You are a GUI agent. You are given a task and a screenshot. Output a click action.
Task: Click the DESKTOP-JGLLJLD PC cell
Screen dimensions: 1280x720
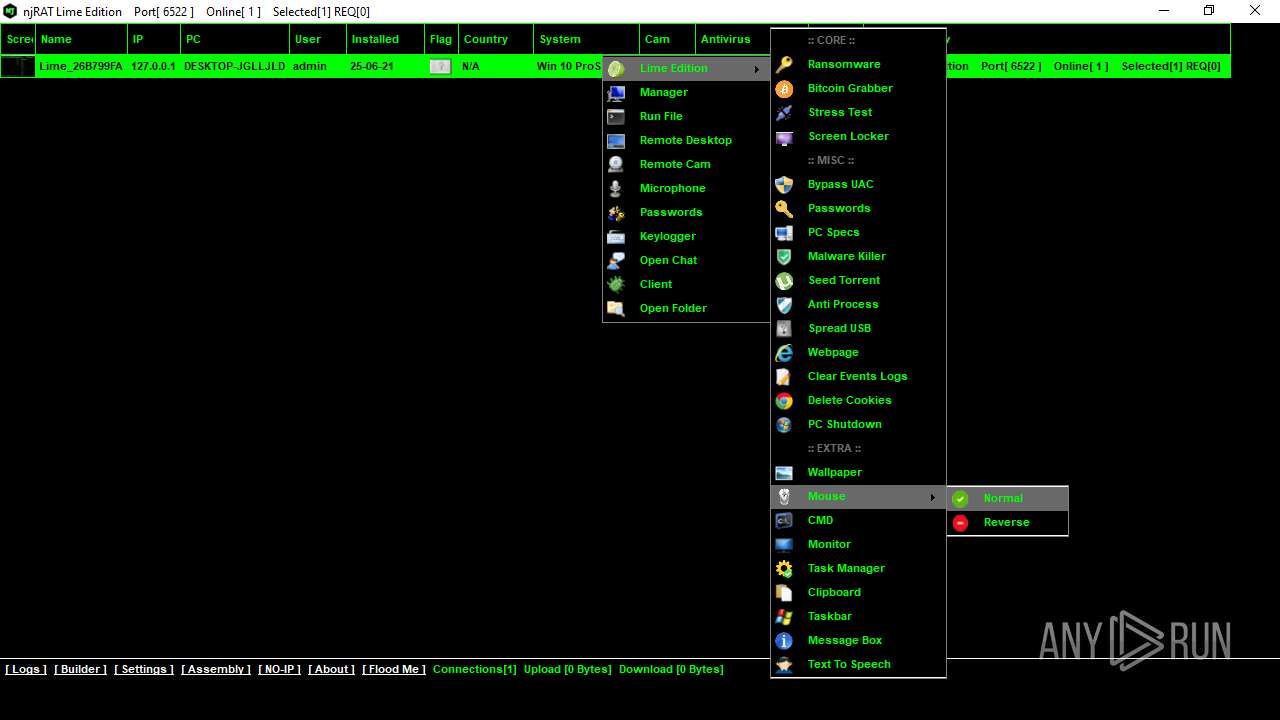coord(235,66)
